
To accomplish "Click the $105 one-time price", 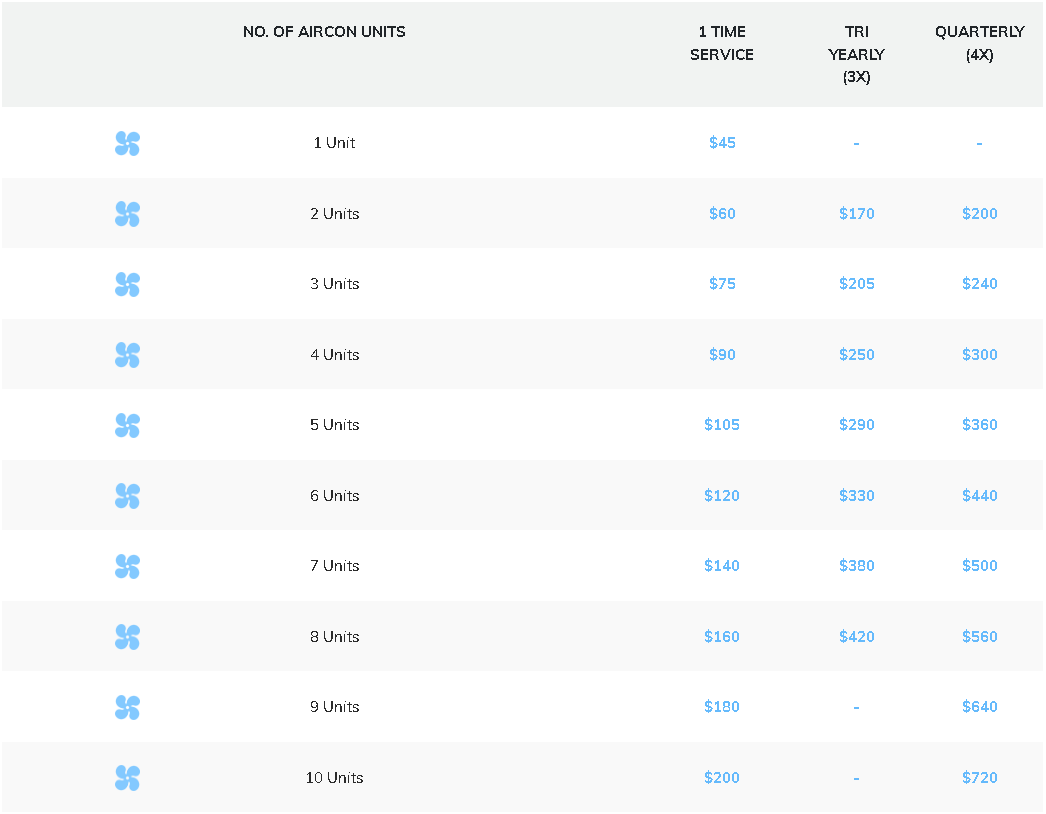I will [722, 424].
